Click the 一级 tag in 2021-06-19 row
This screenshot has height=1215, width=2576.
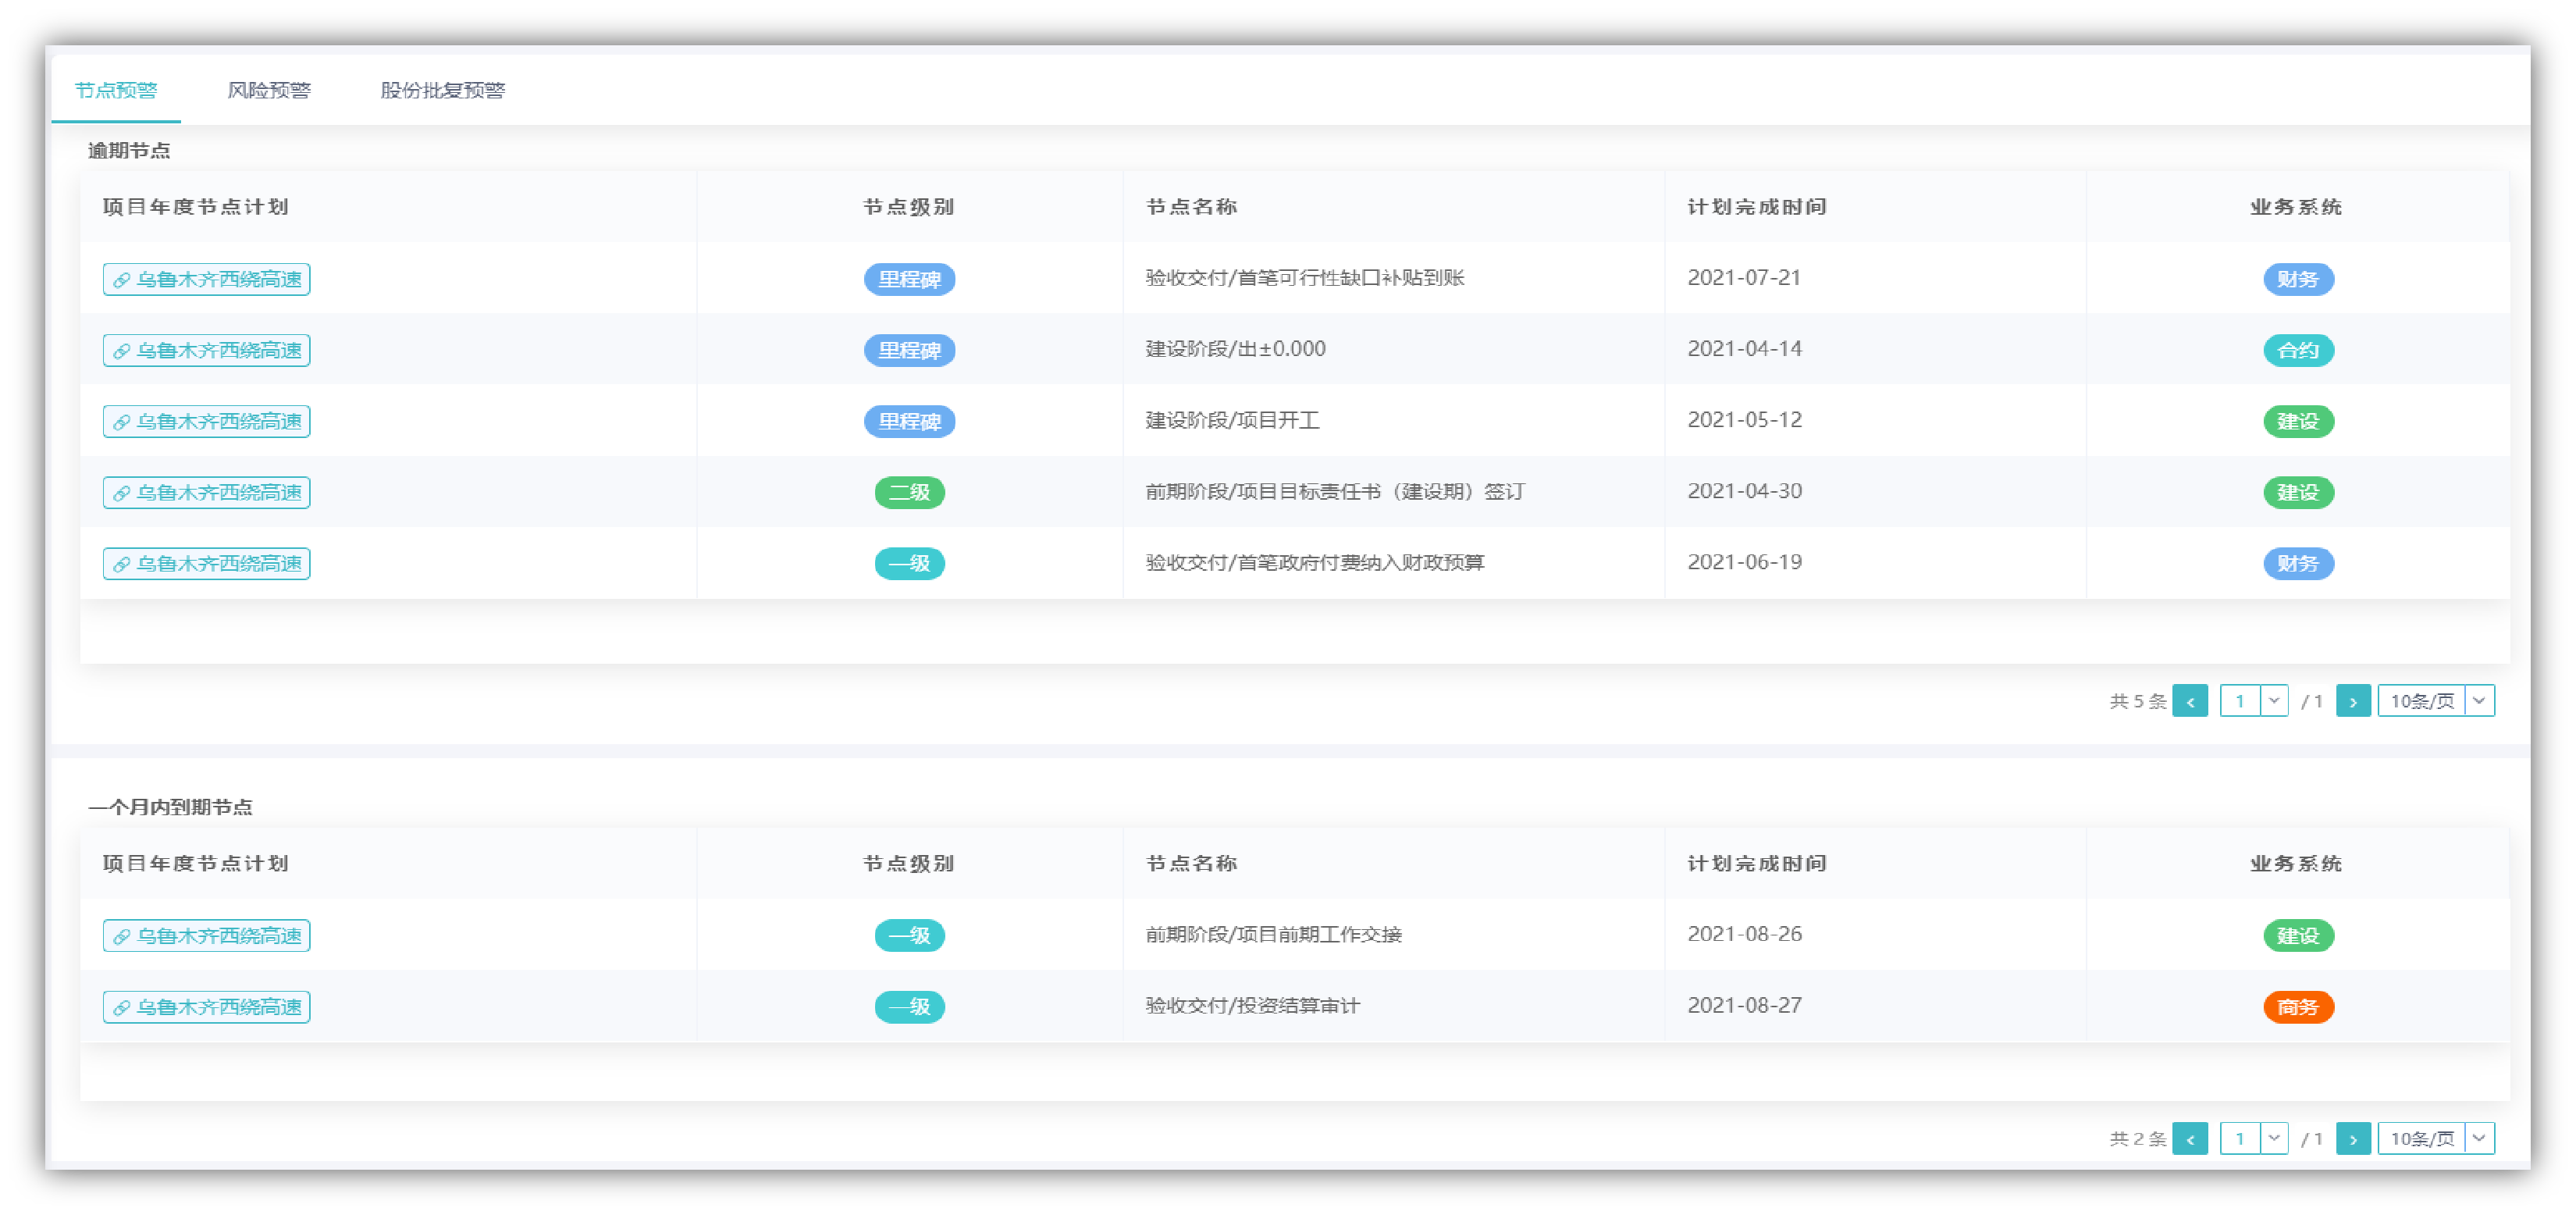pos(909,563)
